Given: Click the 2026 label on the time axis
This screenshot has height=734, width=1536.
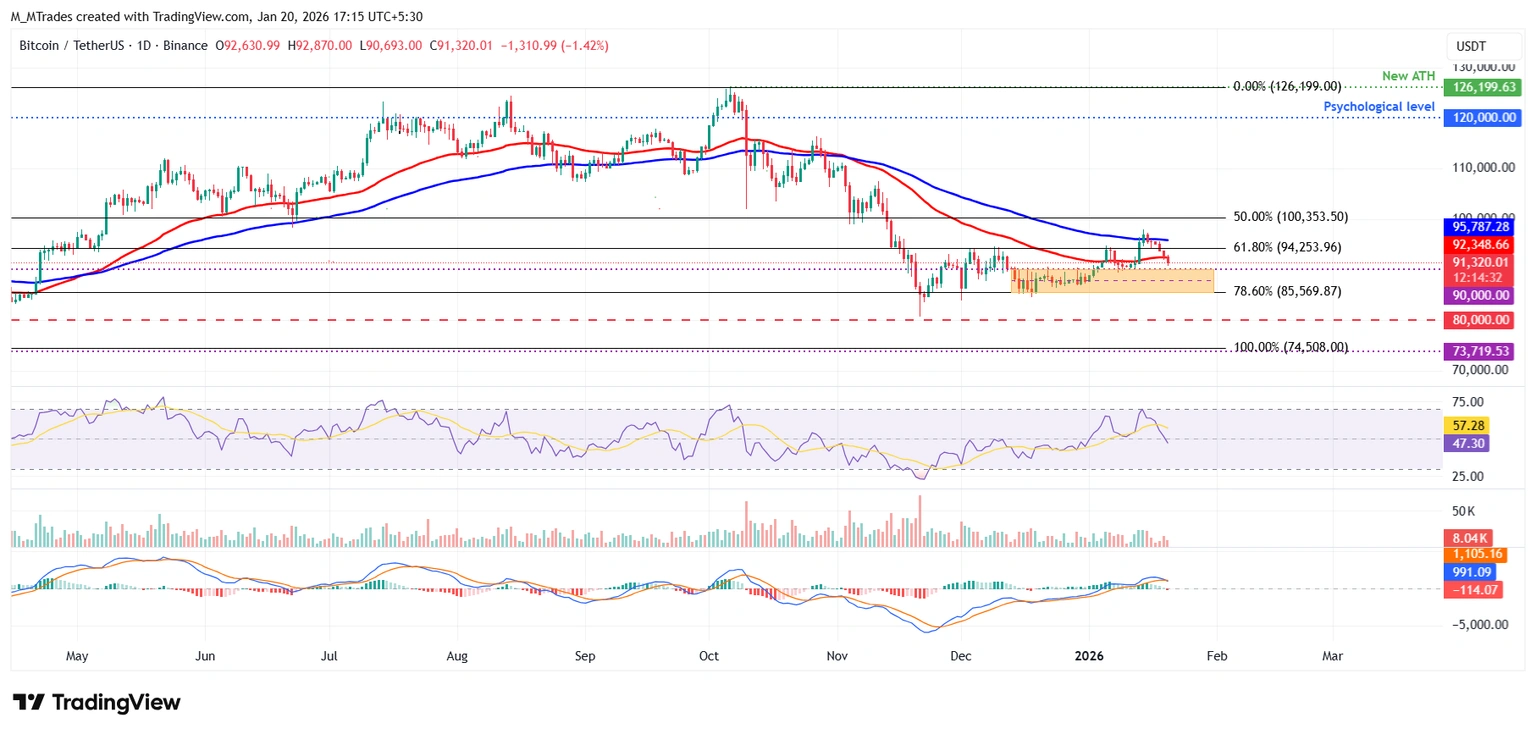Looking at the screenshot, I should pos(1089,656).
